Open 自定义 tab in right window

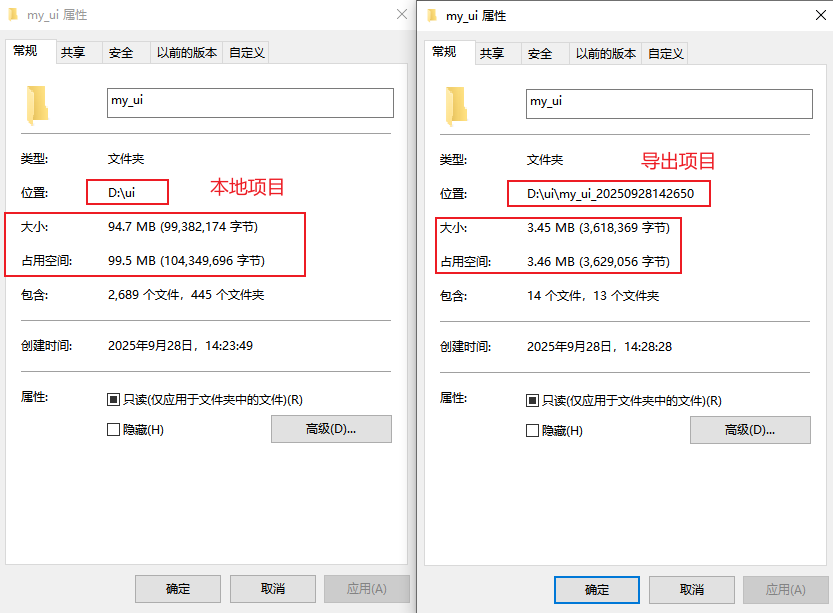tap(665, 54)
